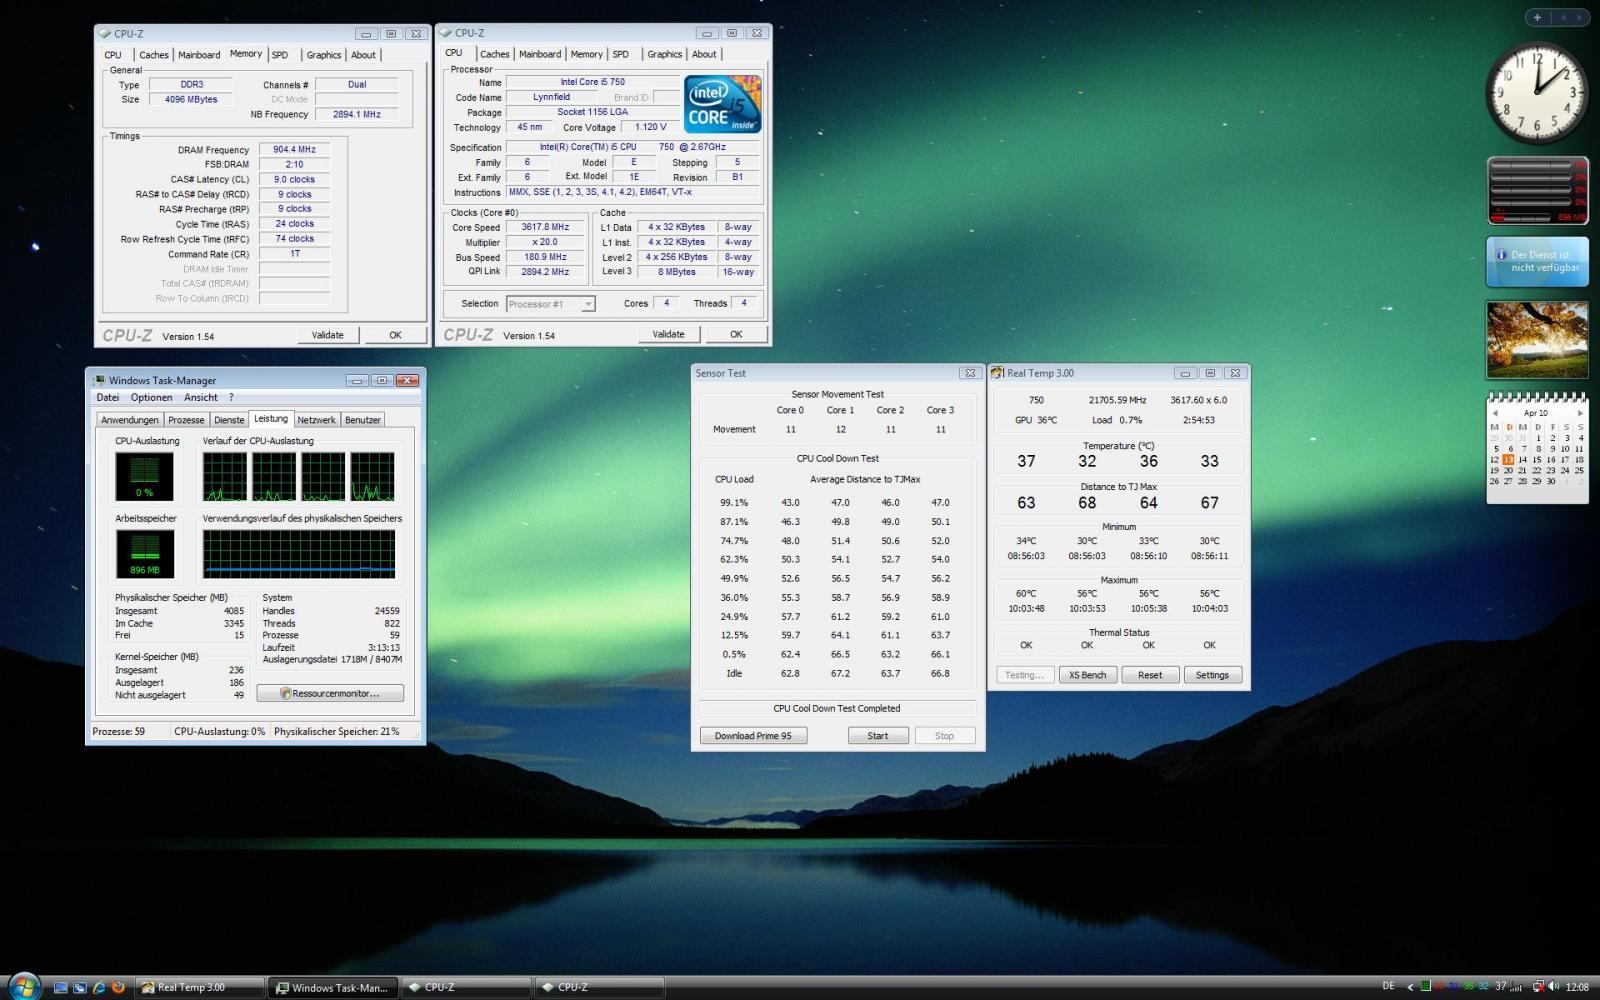Open Mainboard tab in right CPU-Z window
The image size is (1600, 1000).
point(540,54)
